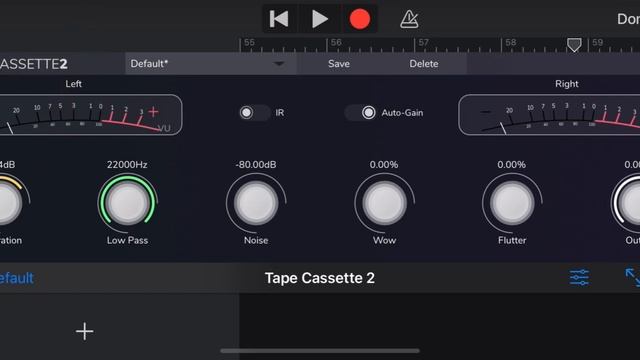Start playback with the Play button

coord(319,19)
